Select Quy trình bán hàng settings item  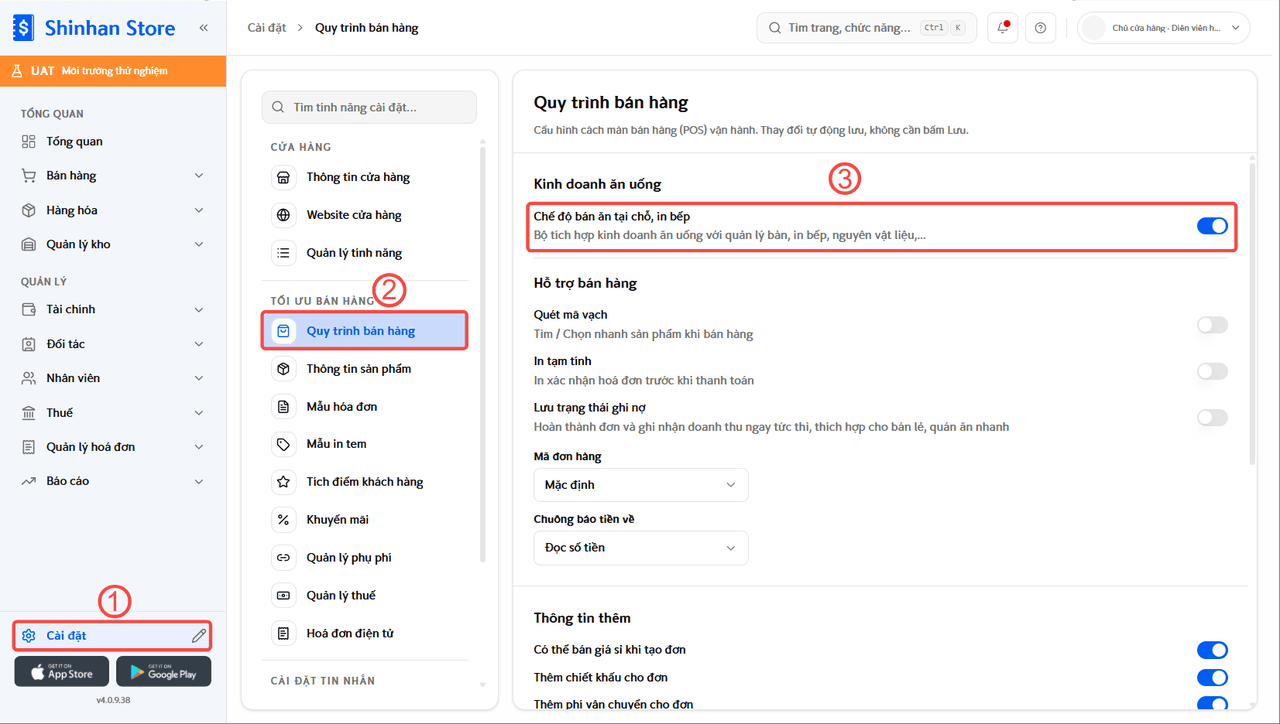click(365, 331)
